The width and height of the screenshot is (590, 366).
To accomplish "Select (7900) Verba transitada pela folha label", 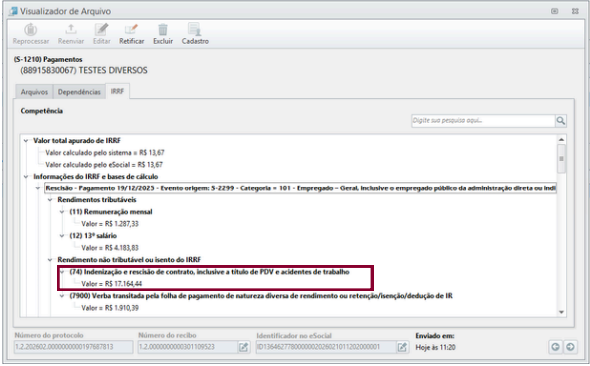I will coord(261,296).
